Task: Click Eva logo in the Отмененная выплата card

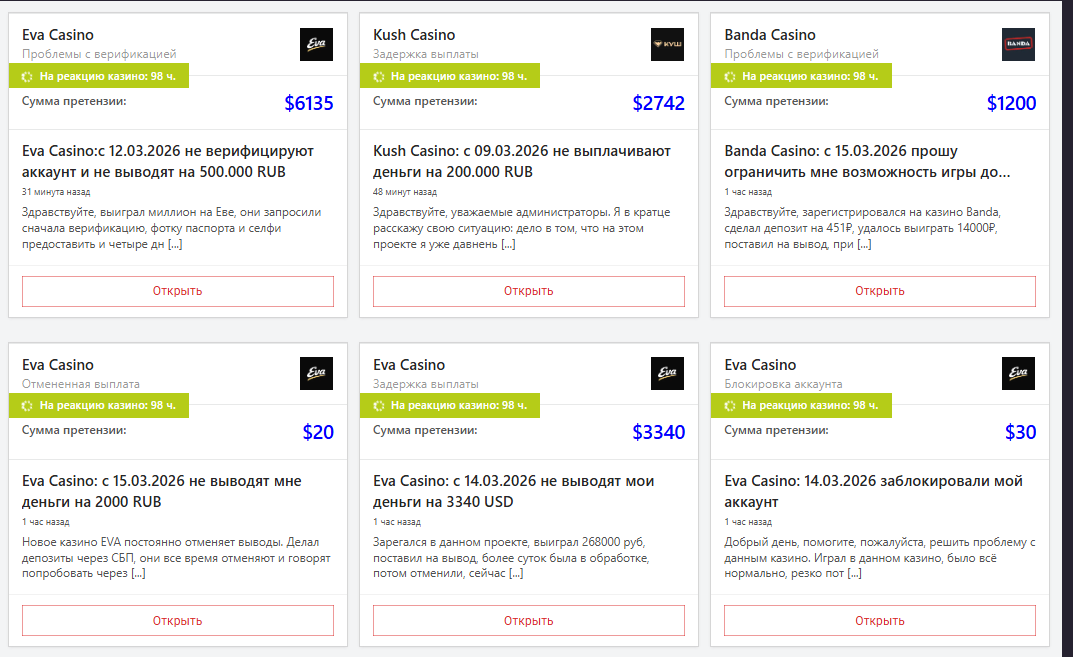Action: pyautogui.click(x=316, y=374)
